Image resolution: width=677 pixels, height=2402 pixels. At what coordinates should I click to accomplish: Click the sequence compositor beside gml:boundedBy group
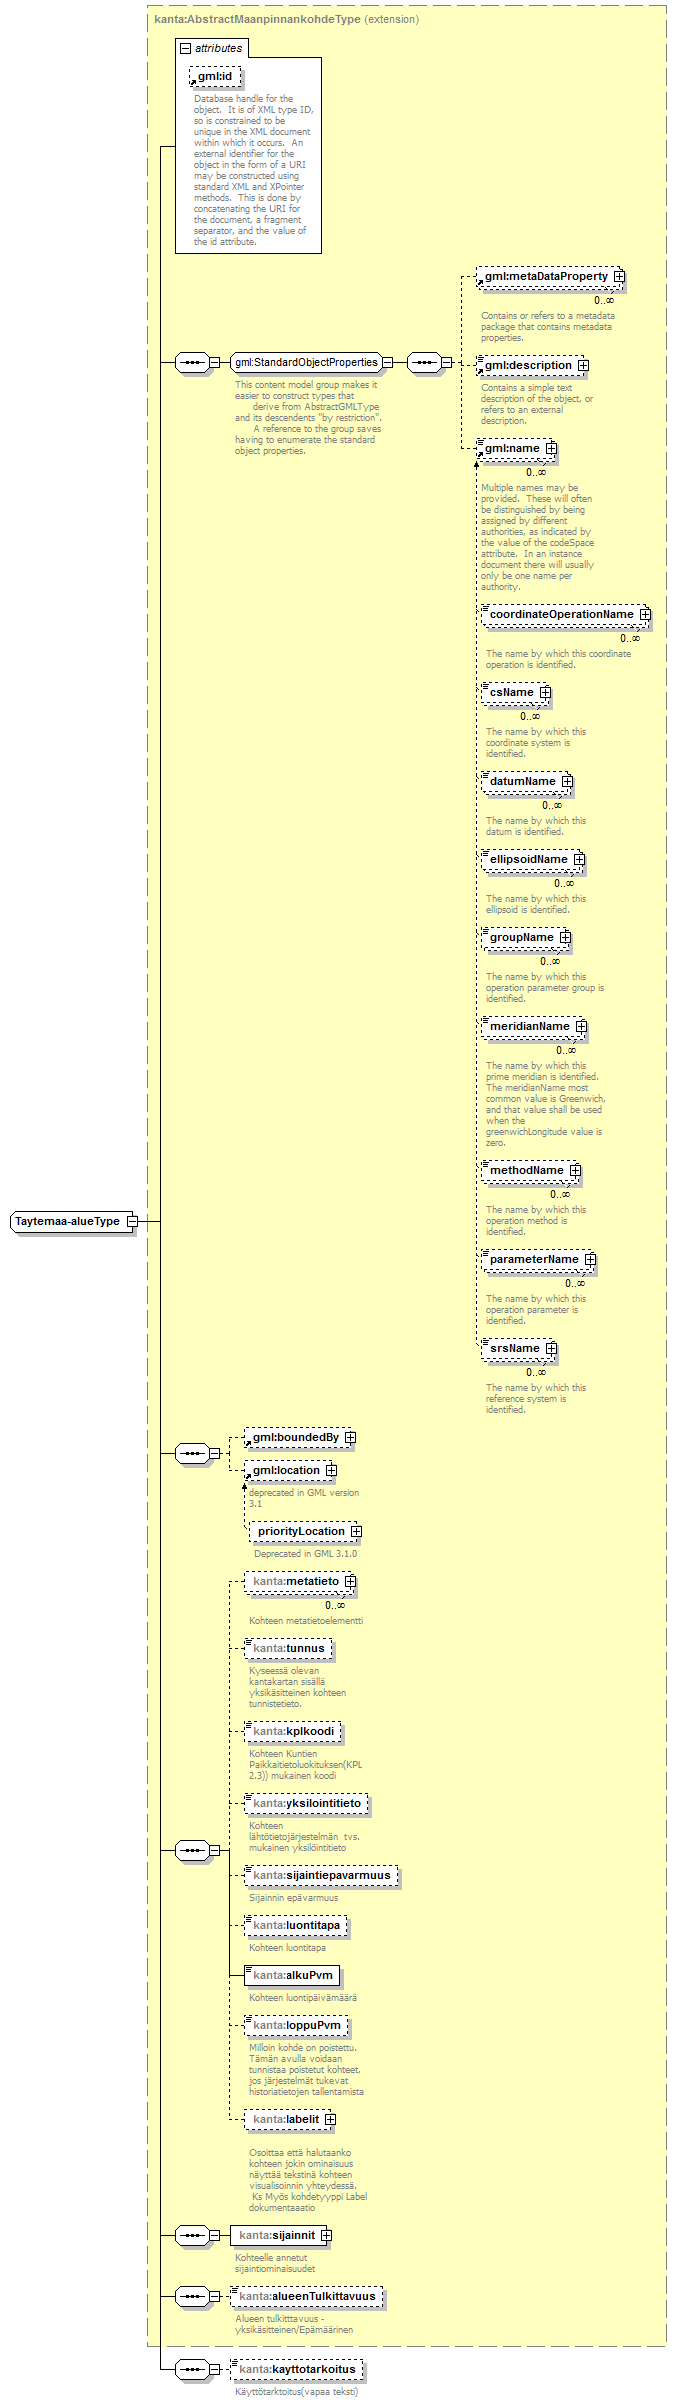[192, 1453]
